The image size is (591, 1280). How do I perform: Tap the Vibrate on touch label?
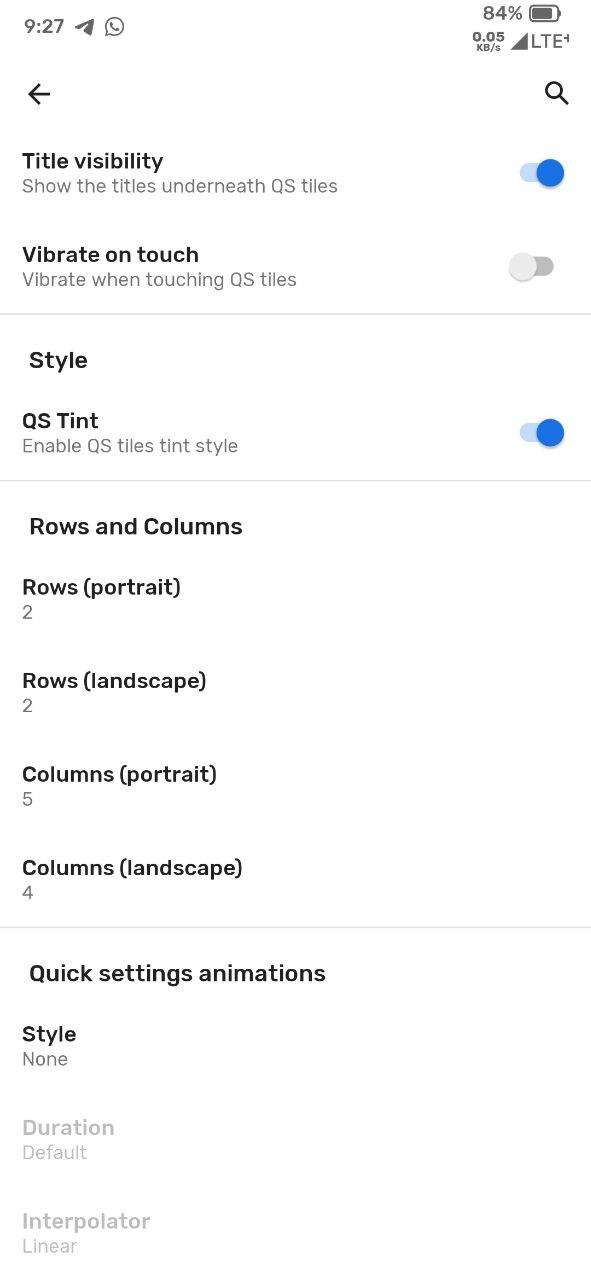tap(111, 255)
